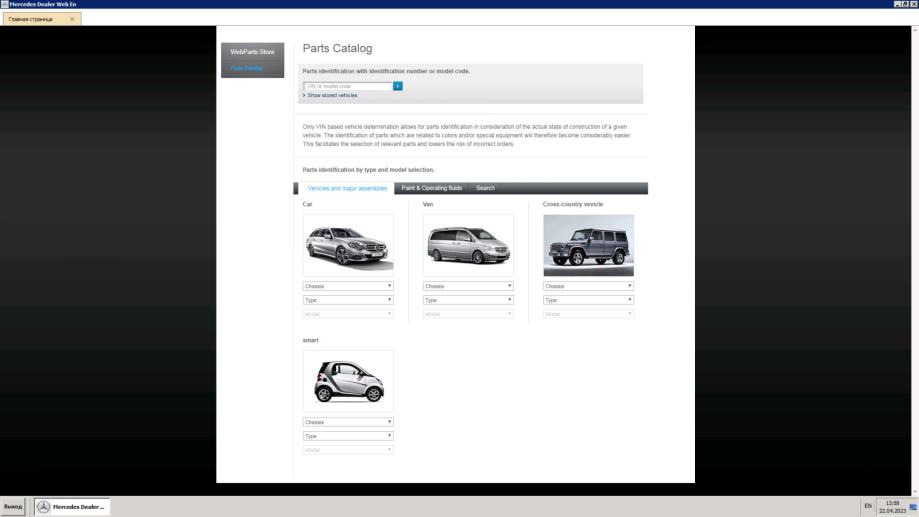The width and height of the screenshot is (919, 517).
Task: Open Model dropdown under smart
Action: click(348, 450)
